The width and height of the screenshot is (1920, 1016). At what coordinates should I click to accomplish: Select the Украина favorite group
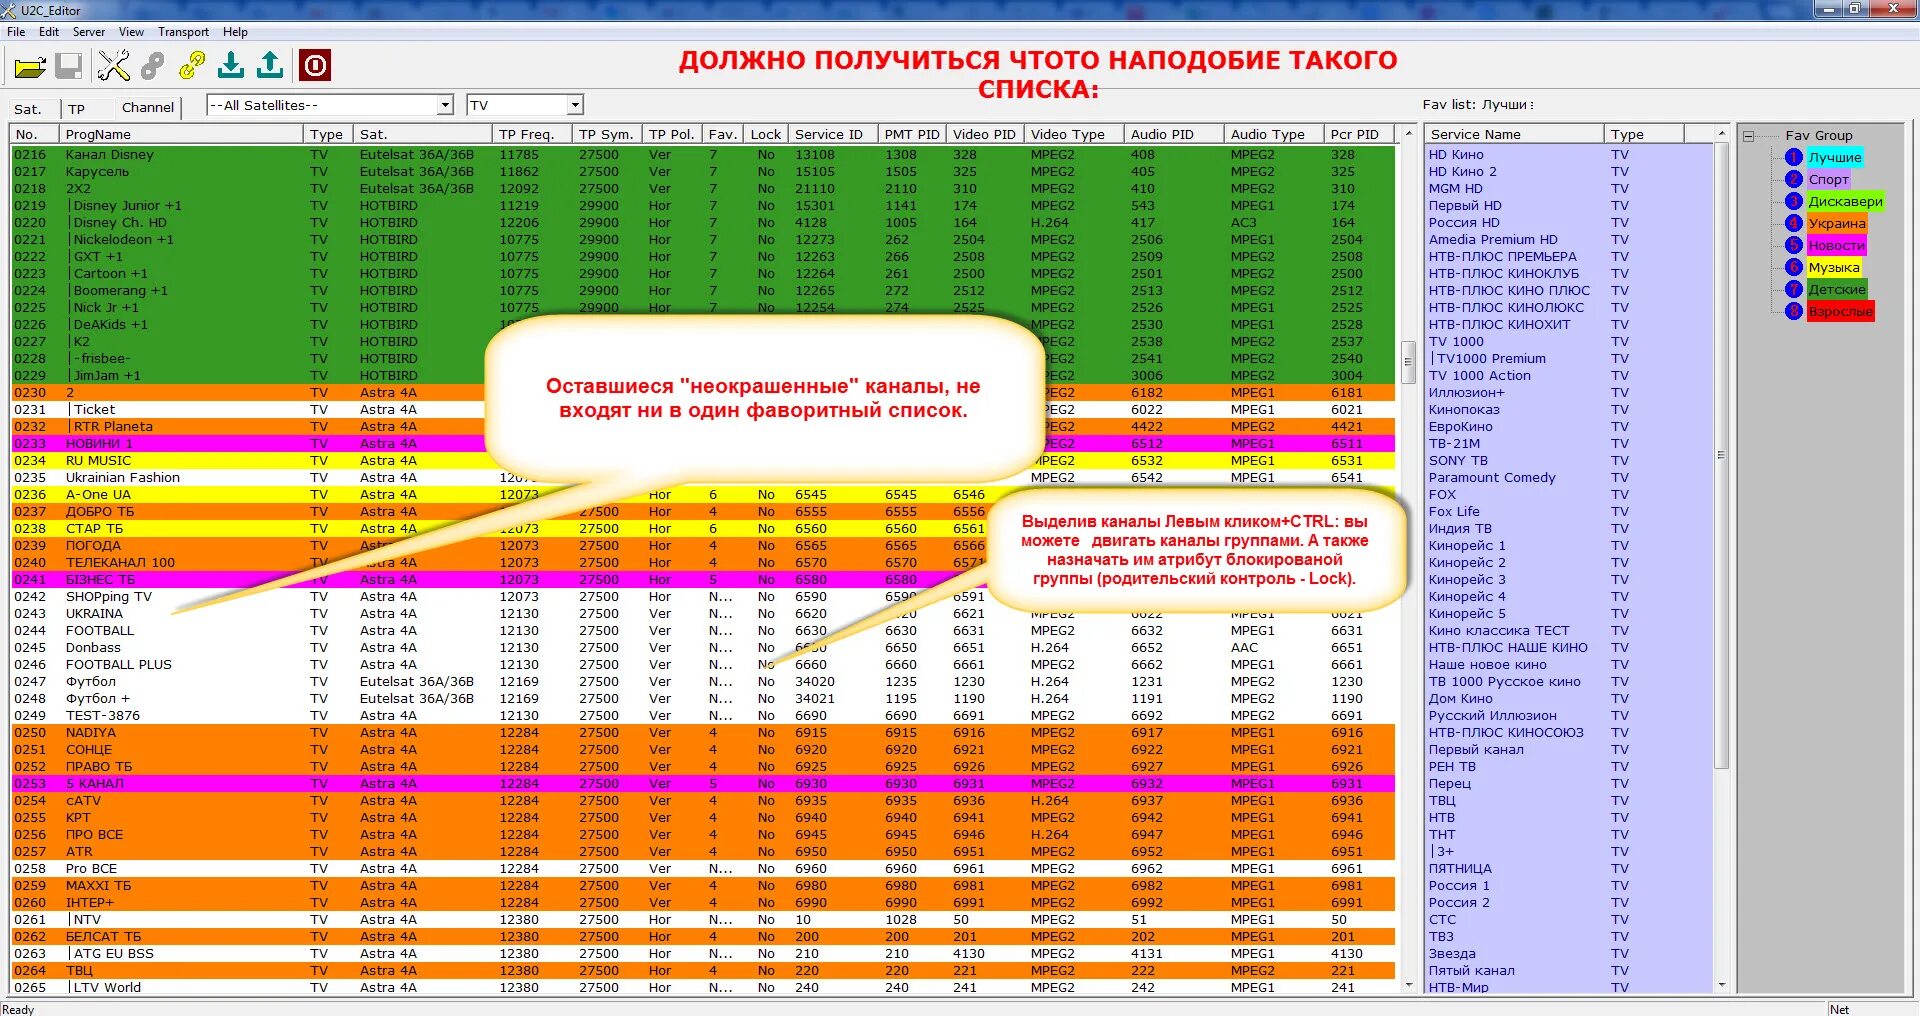pos(1837,223)
